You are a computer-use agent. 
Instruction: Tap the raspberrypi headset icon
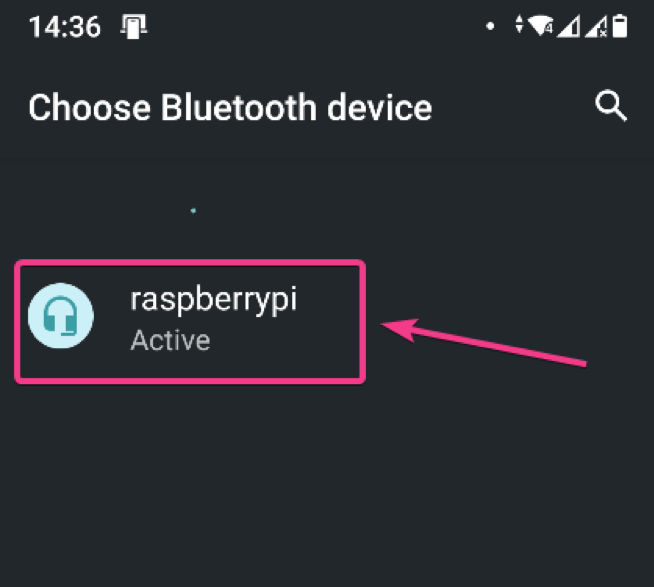coord(61,315)
